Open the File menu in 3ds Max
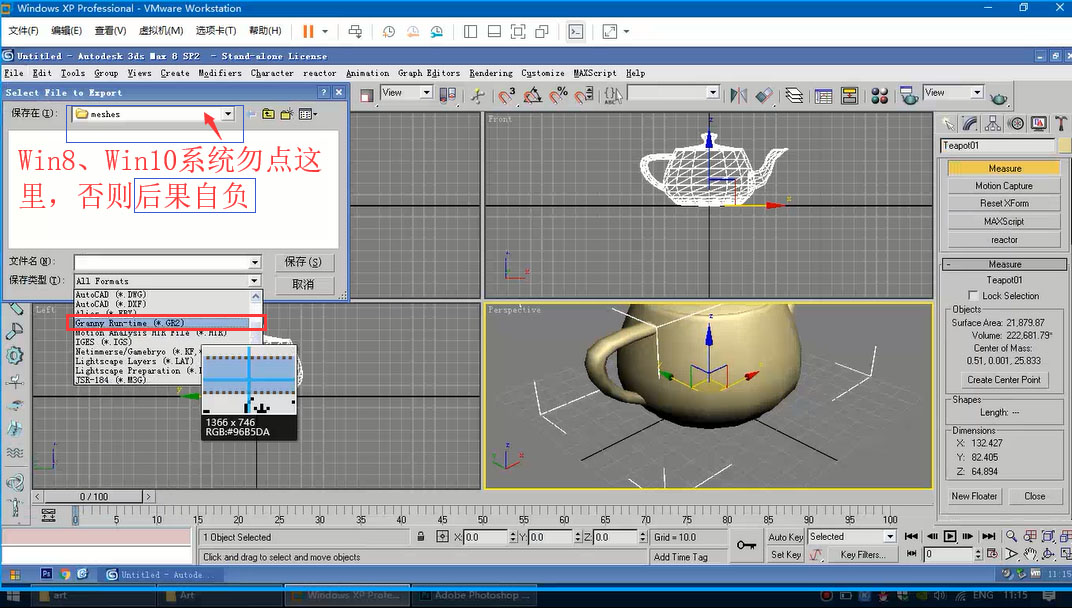Viewport: 1072px width, 608px height. pyautogui.click(x=14, y=73)
